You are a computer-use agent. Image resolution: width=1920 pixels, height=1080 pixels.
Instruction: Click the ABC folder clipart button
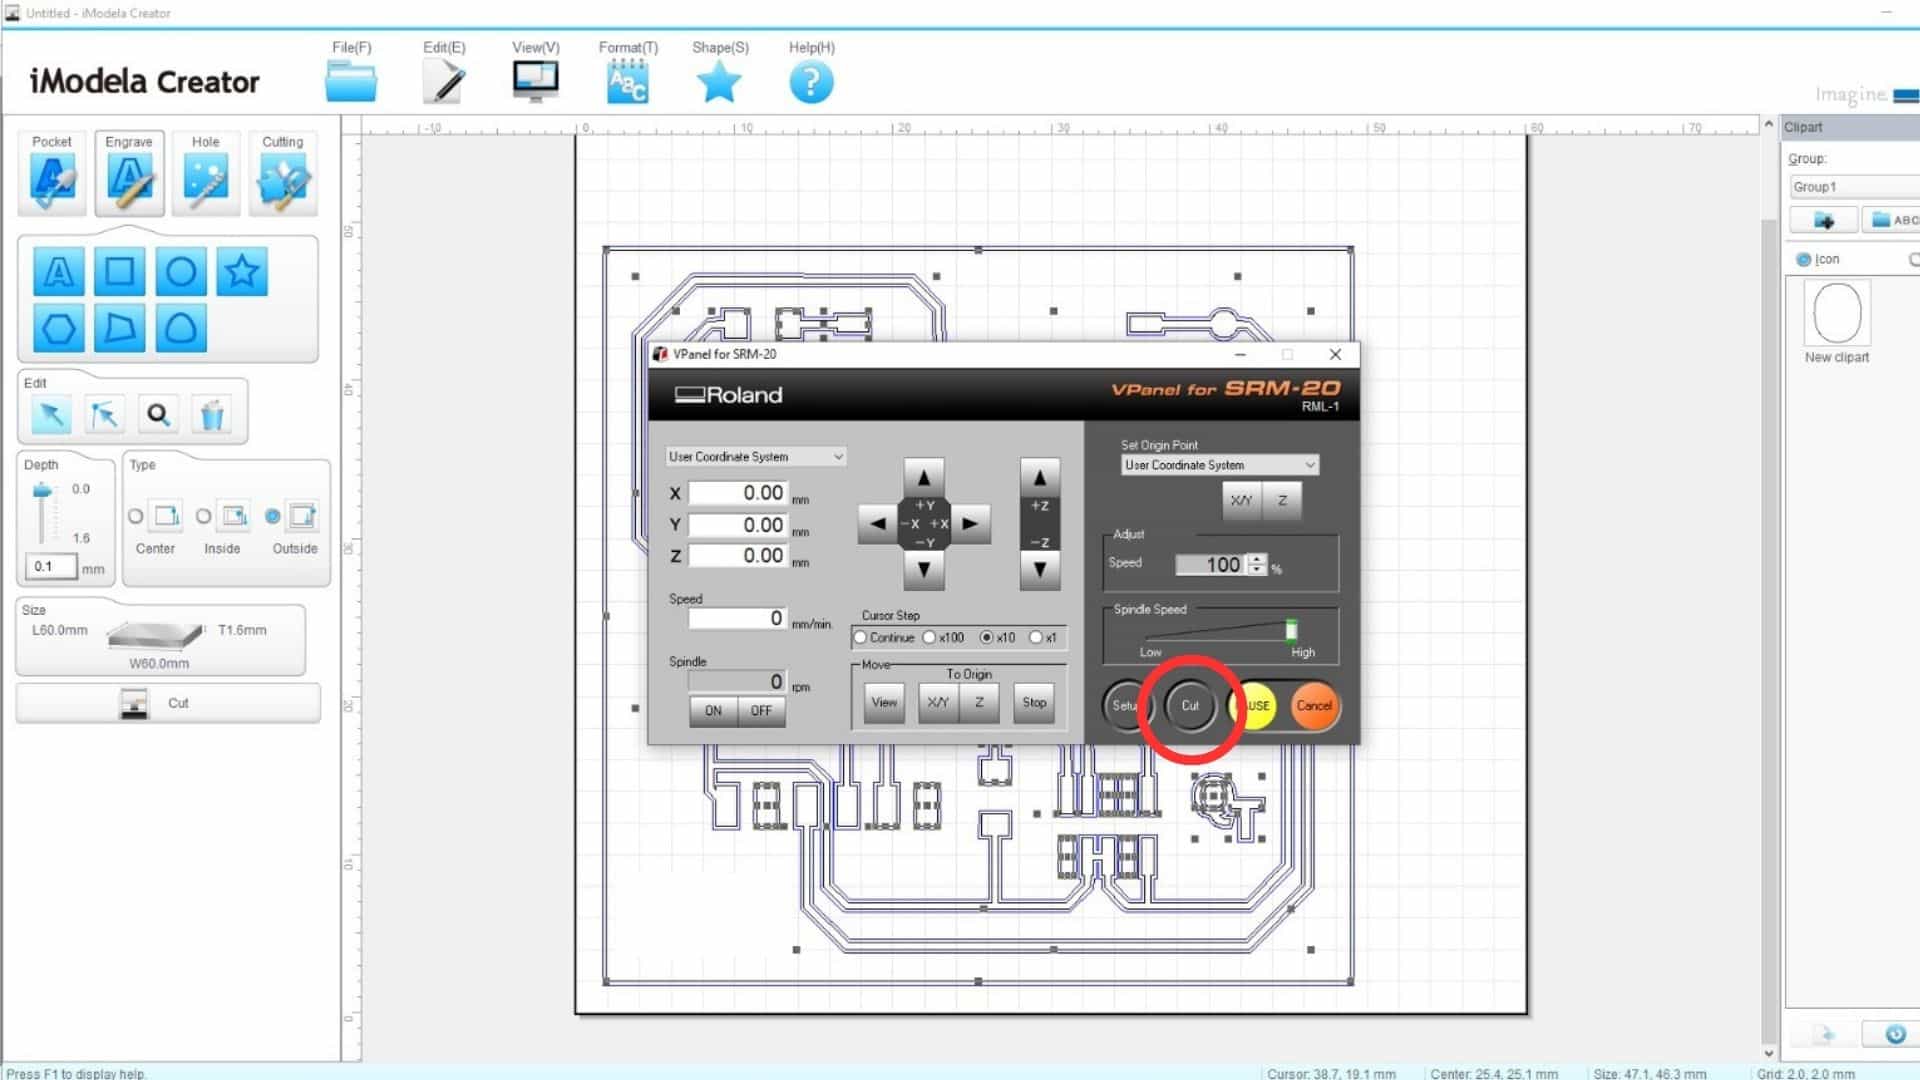pyautogui.click(x=1893, y=220)
